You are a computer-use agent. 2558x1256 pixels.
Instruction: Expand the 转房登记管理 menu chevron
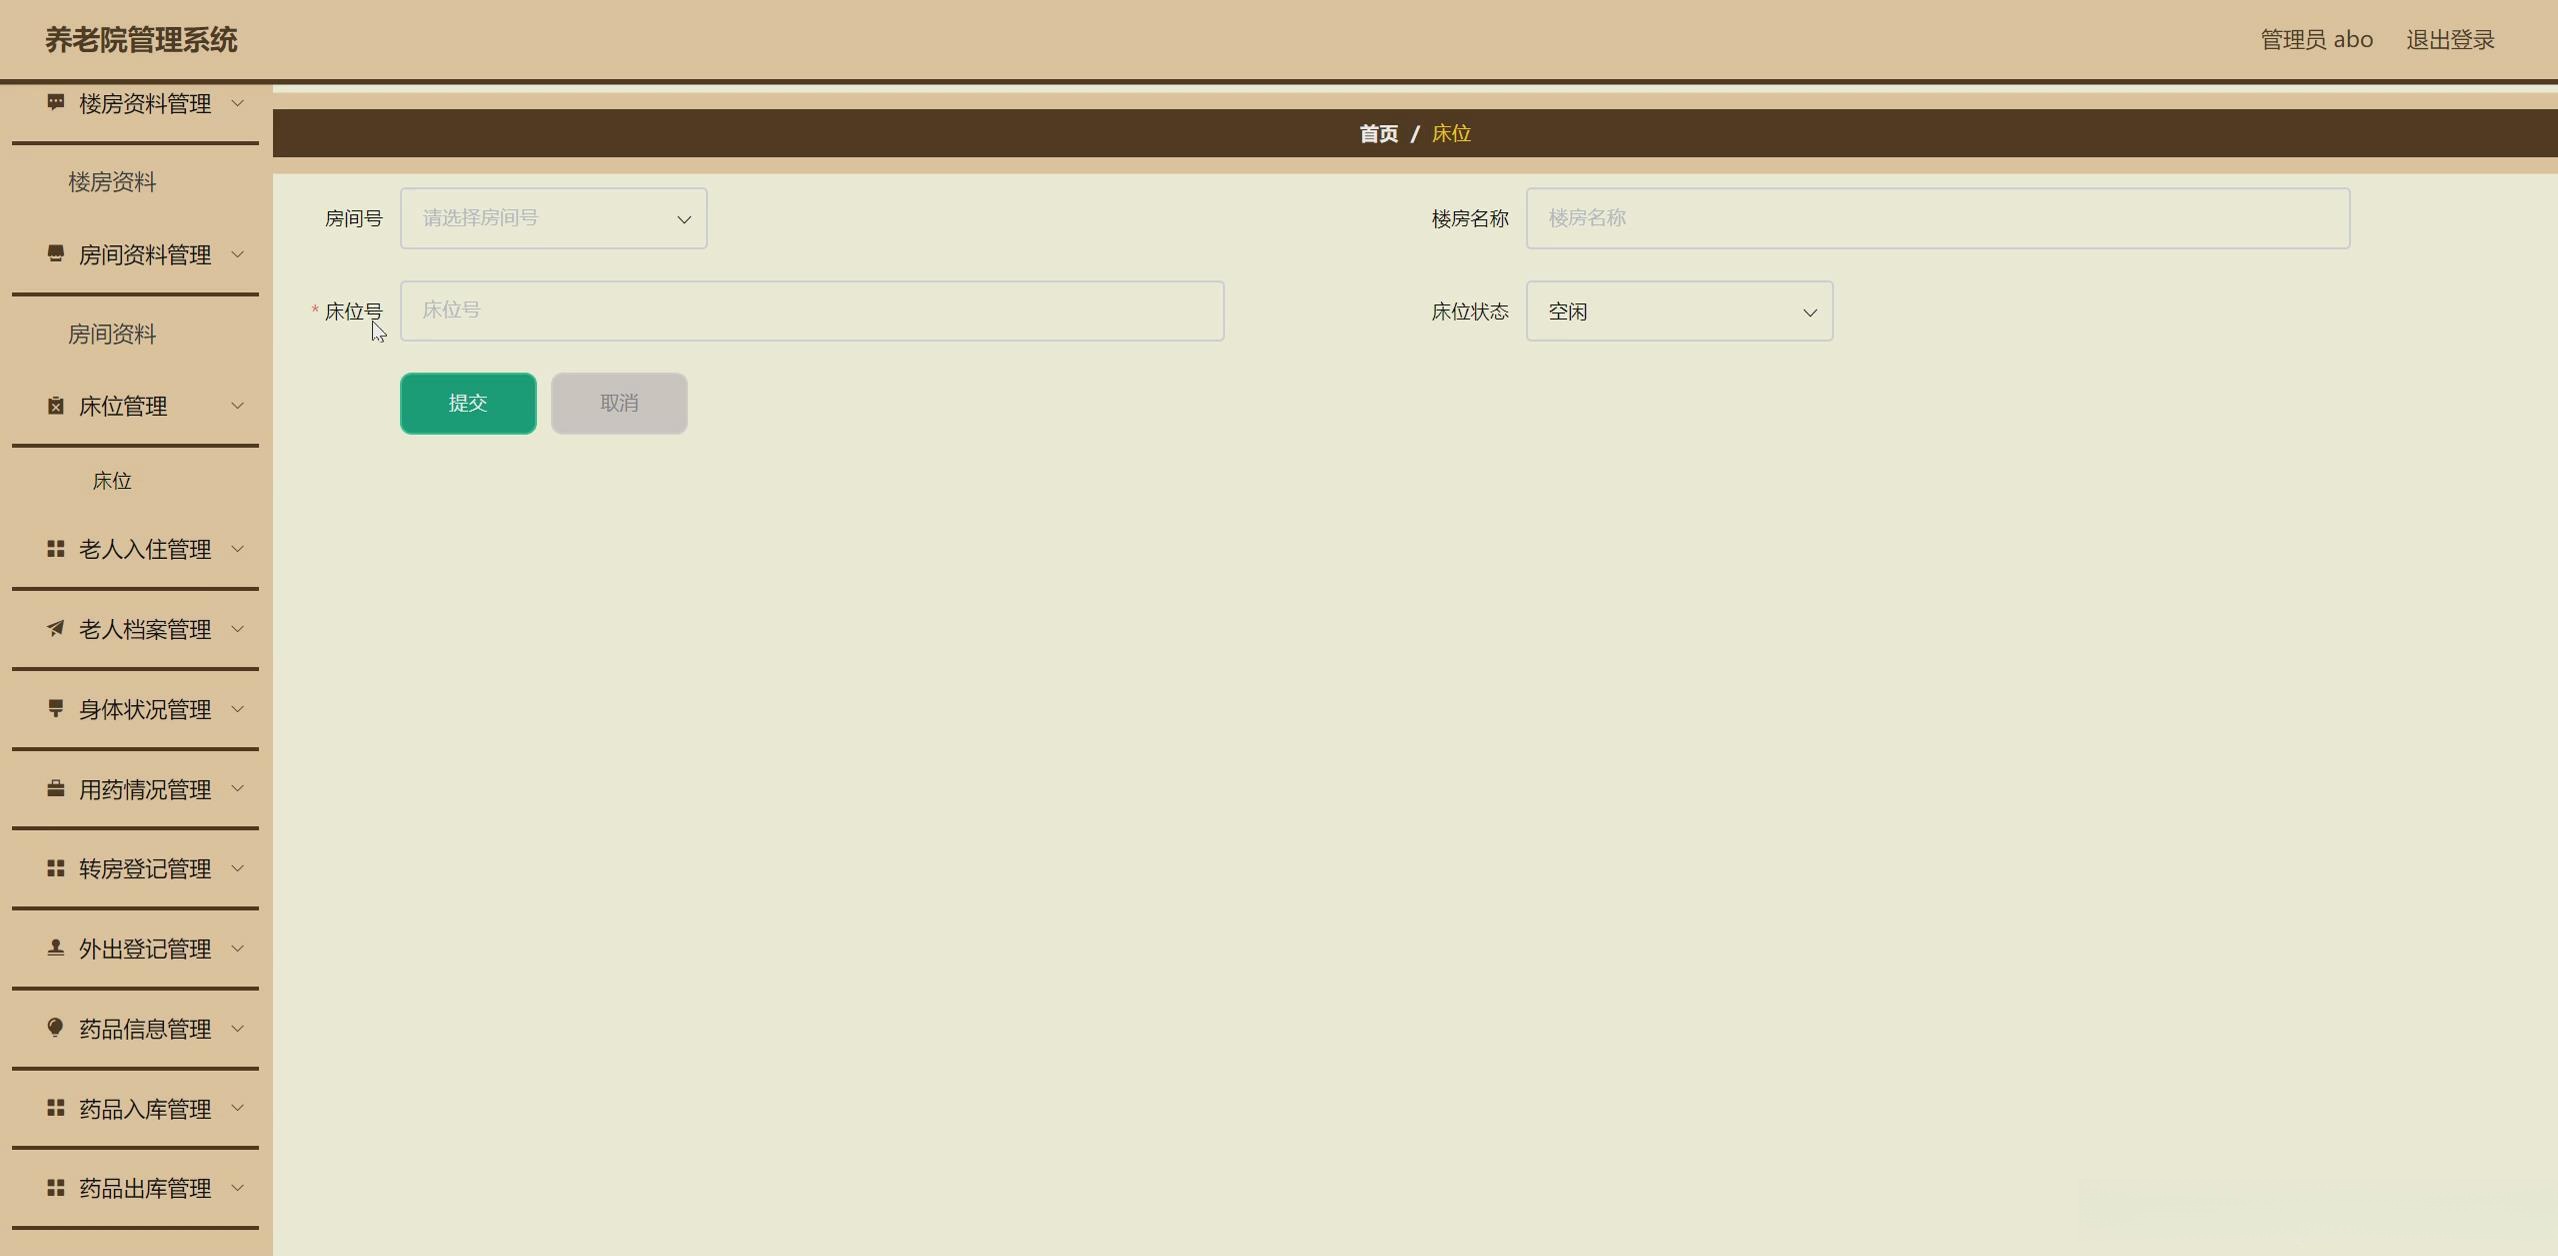pyautogui.click(x=238, y=869)
